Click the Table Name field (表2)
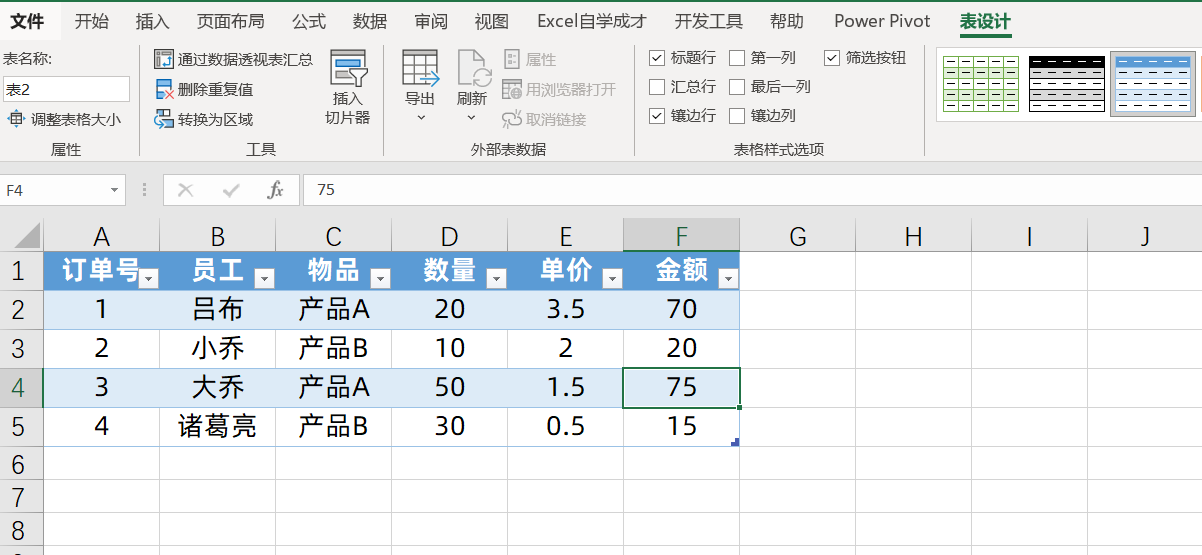The width and height of the screenshot is (1202, 555). [66, 89]
